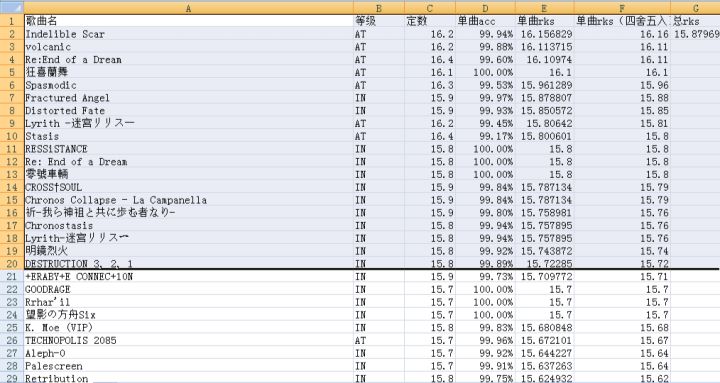The width and height of the screenshot is (720, 383).
Task: Click the 15.624932 rks cell
Action: (x=545, y=378)
